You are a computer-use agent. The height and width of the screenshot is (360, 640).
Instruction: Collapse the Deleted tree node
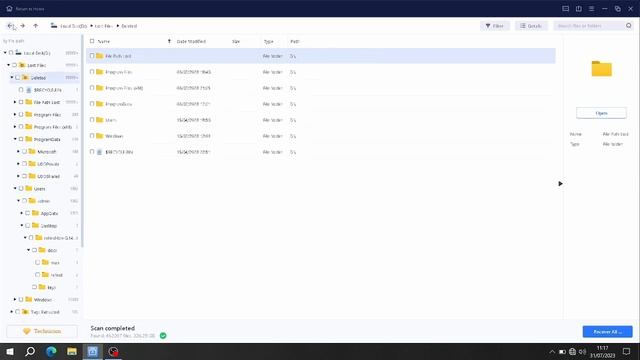pyautogui.click(x=12, y=77)
